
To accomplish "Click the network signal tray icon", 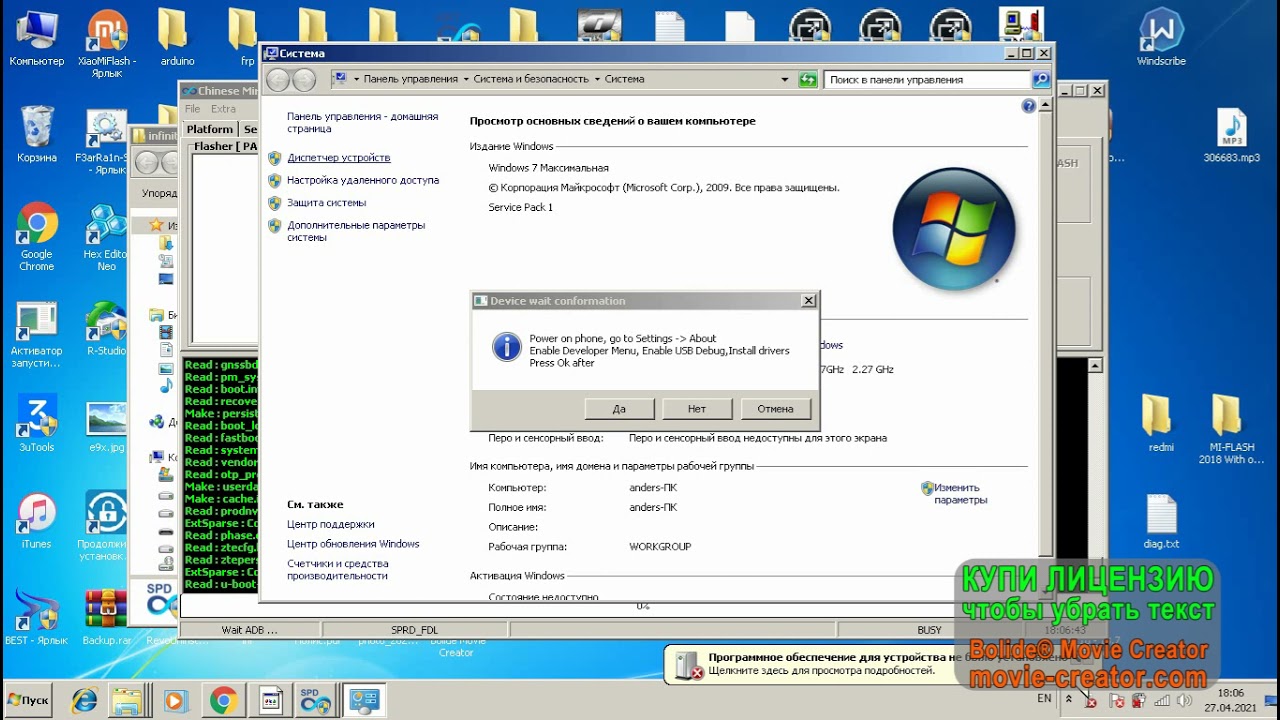I will pyautogui.click(x=1162, y=701).
